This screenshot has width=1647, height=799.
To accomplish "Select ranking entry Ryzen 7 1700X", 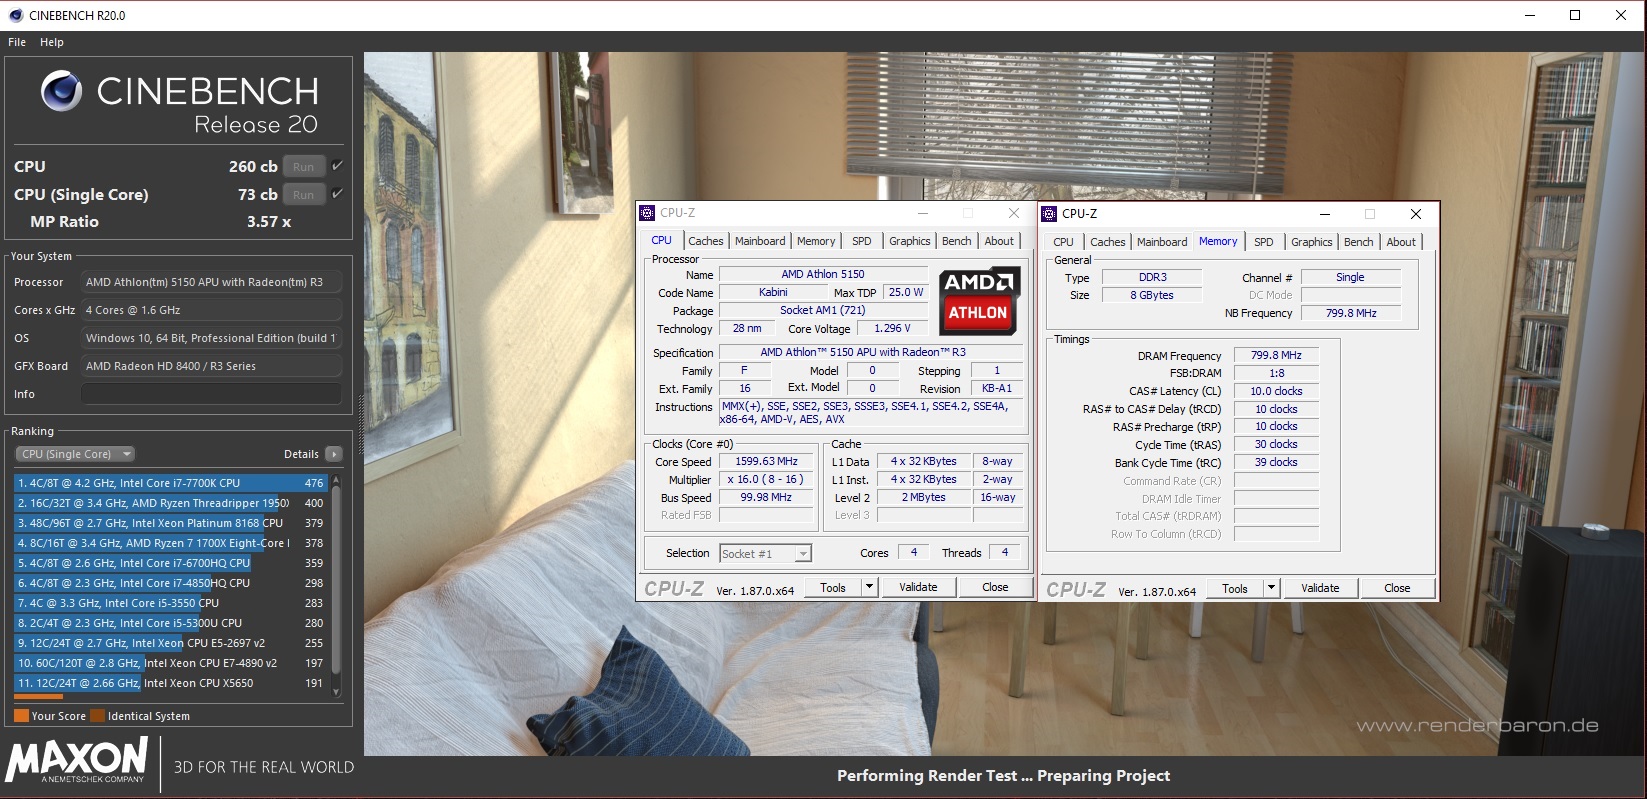I will 171,543.
